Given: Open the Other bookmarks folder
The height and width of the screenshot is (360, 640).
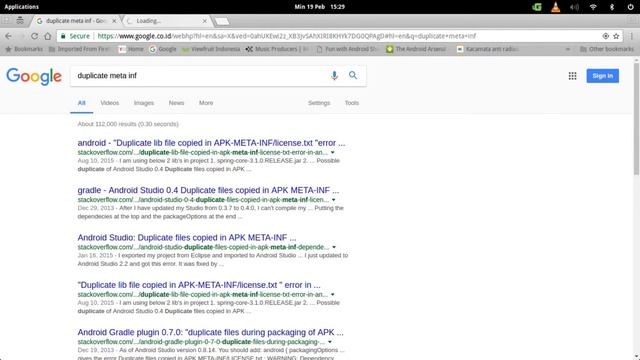Looking at the screenshot, I should click(607, 49).
